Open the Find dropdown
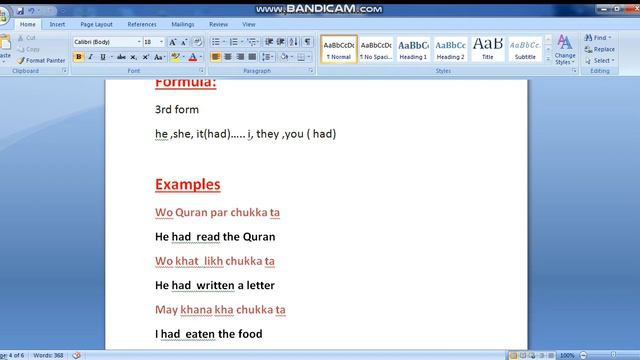 coord(598,38)
